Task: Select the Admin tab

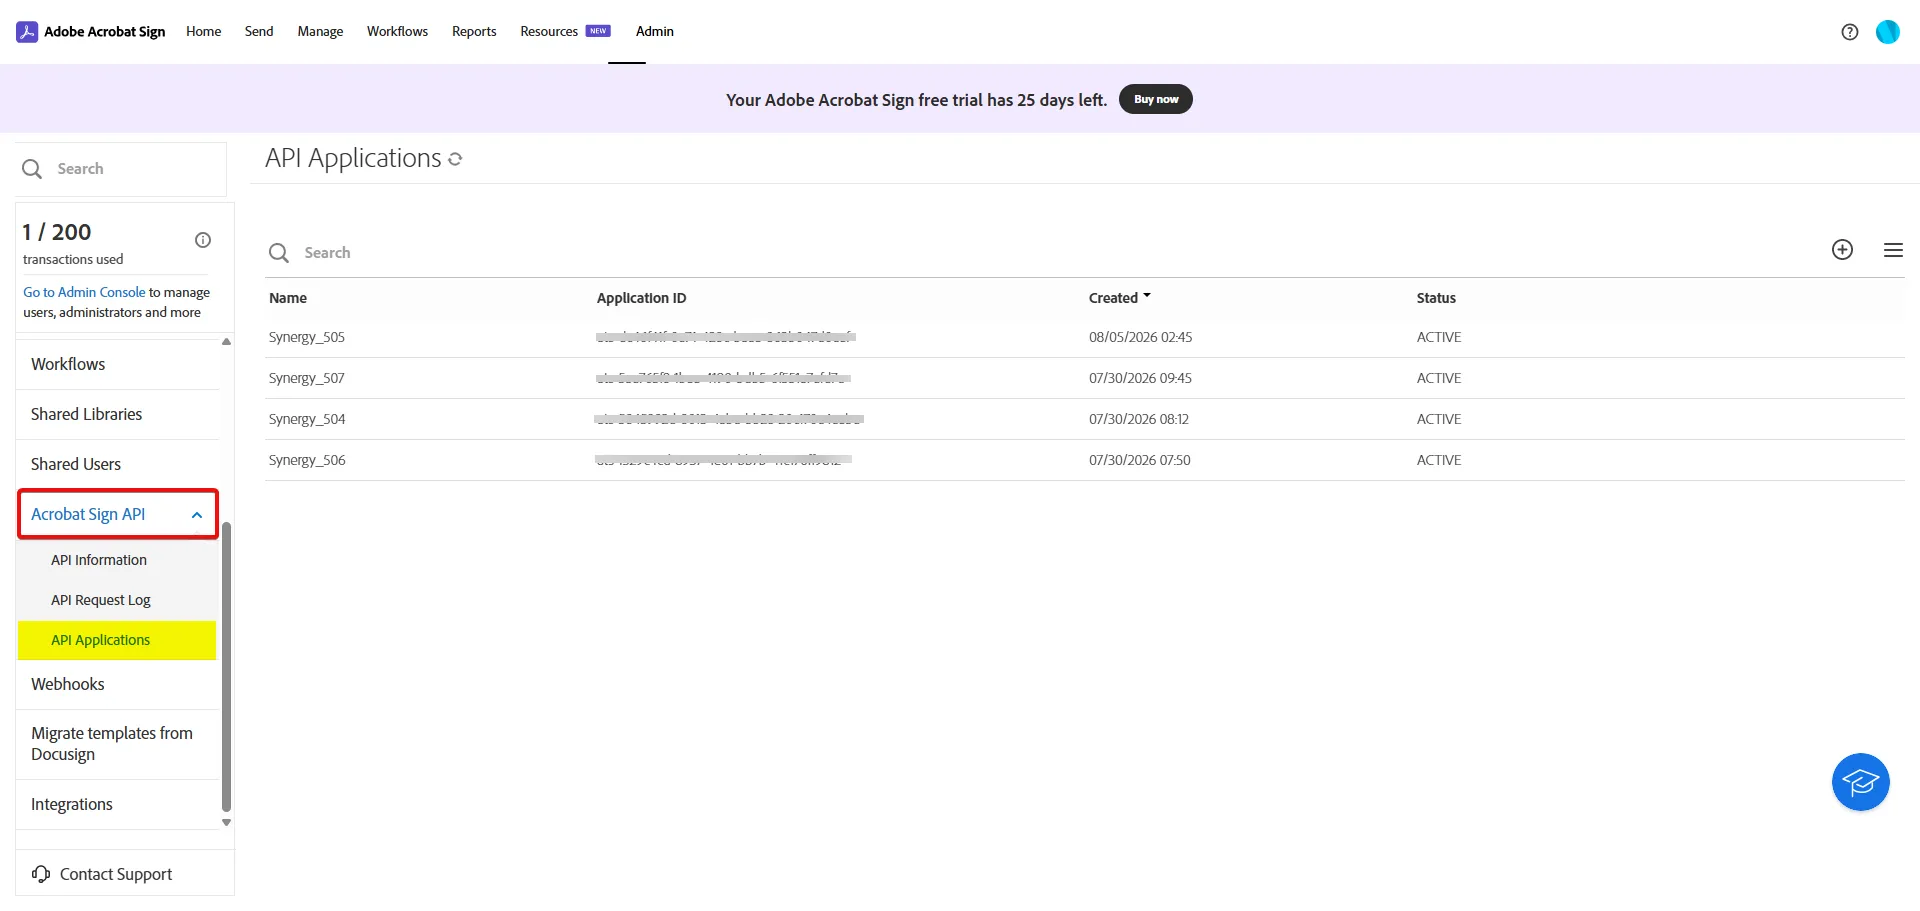Action: (x=655, y=32)
